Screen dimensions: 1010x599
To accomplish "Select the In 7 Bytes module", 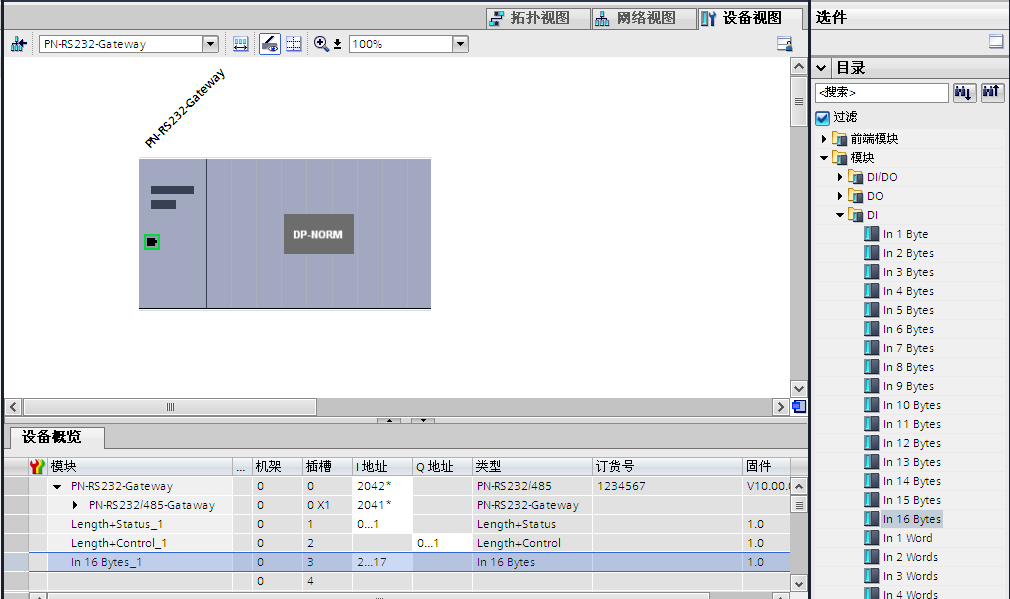I will [x=908, y=348].
